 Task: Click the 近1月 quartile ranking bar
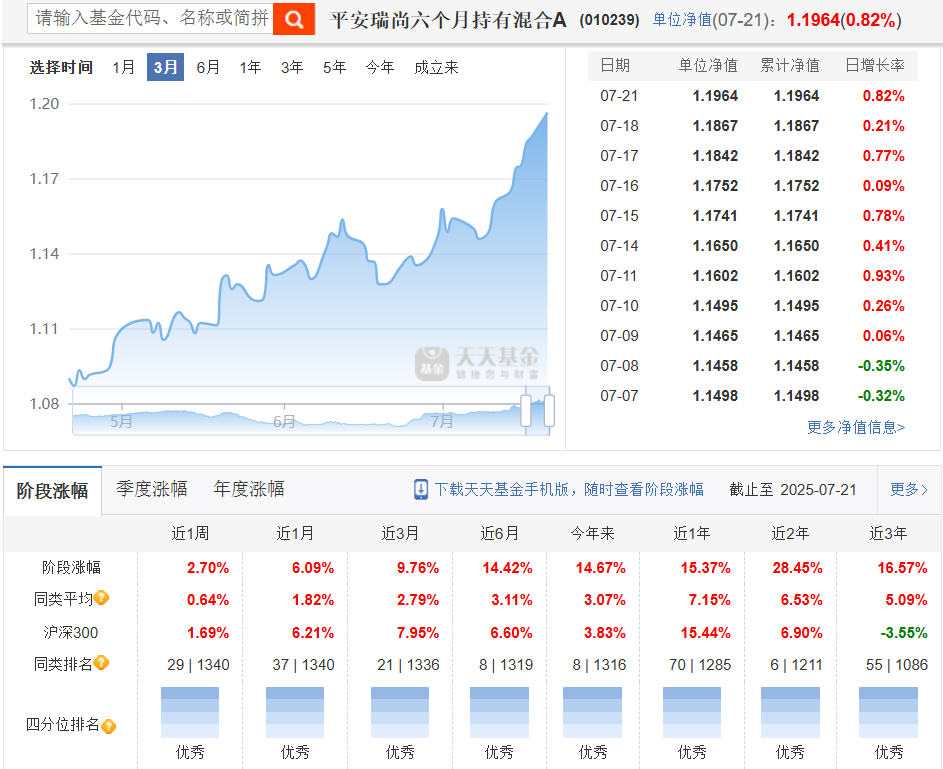click(295, 712)
